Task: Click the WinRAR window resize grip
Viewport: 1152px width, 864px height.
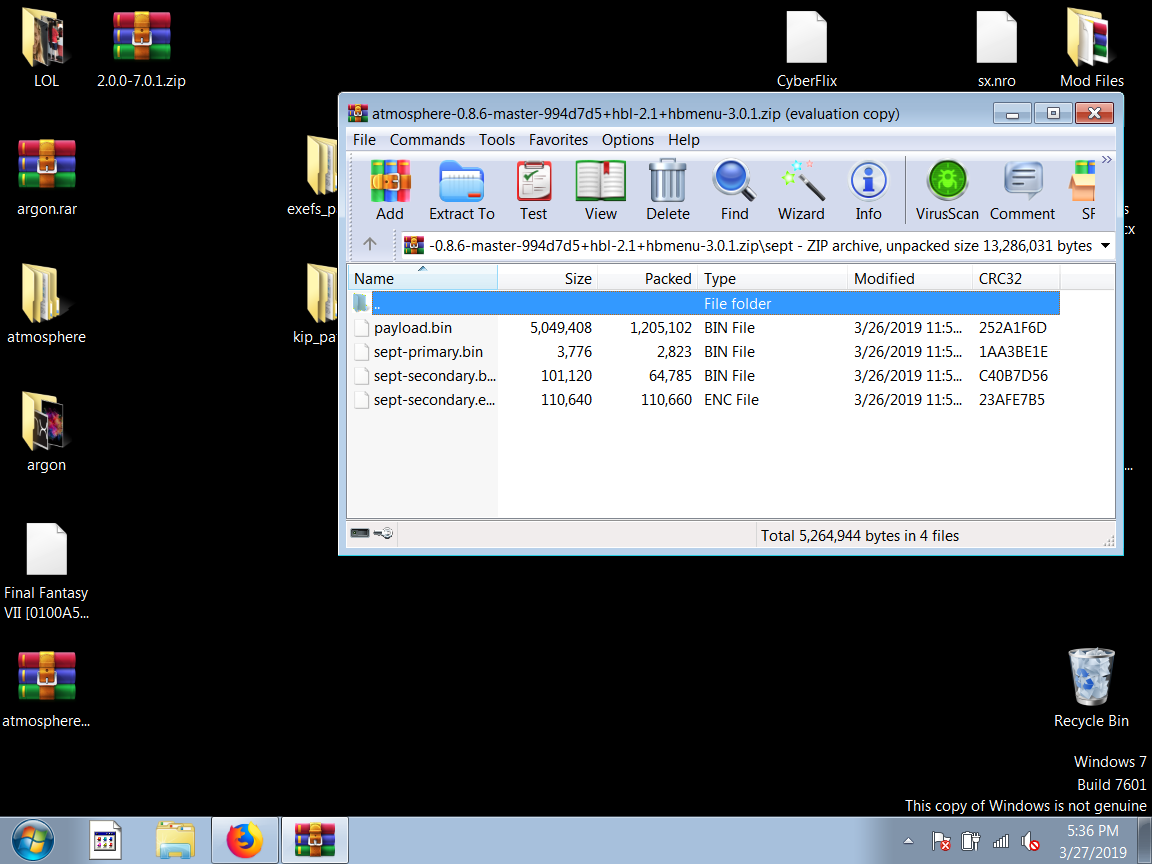Action: (x=1109, y=541)
